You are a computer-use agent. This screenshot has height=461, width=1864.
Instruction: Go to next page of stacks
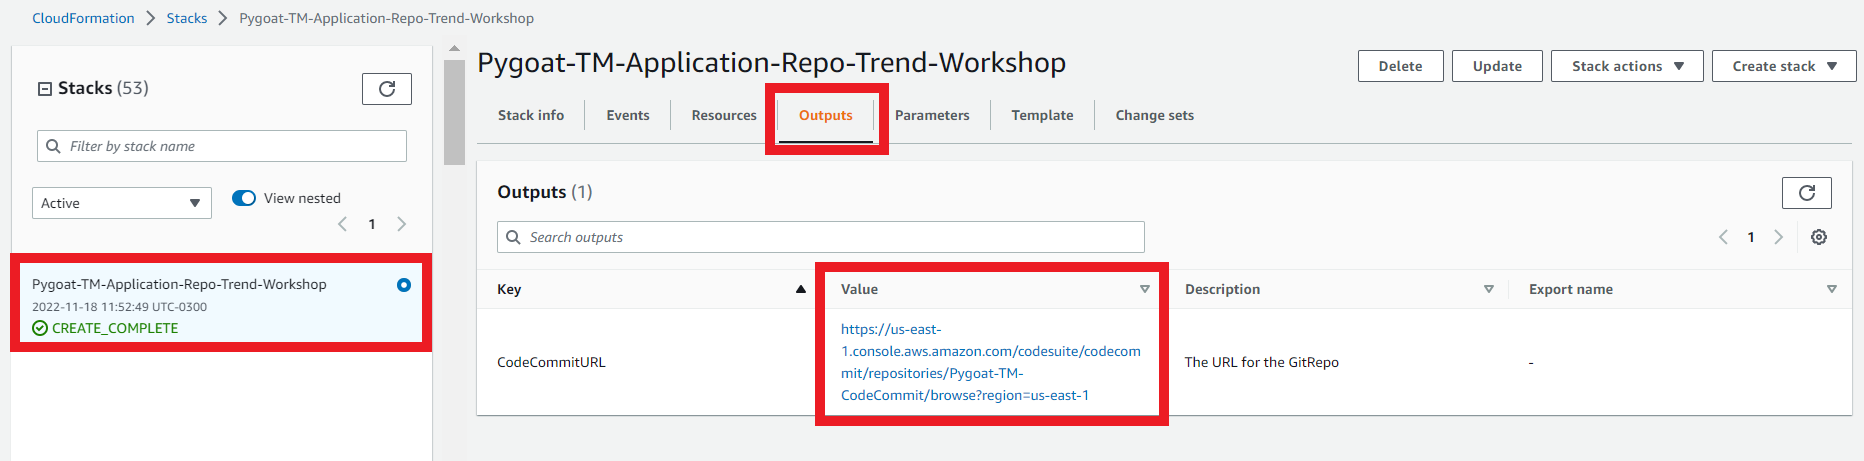(402, 224)
